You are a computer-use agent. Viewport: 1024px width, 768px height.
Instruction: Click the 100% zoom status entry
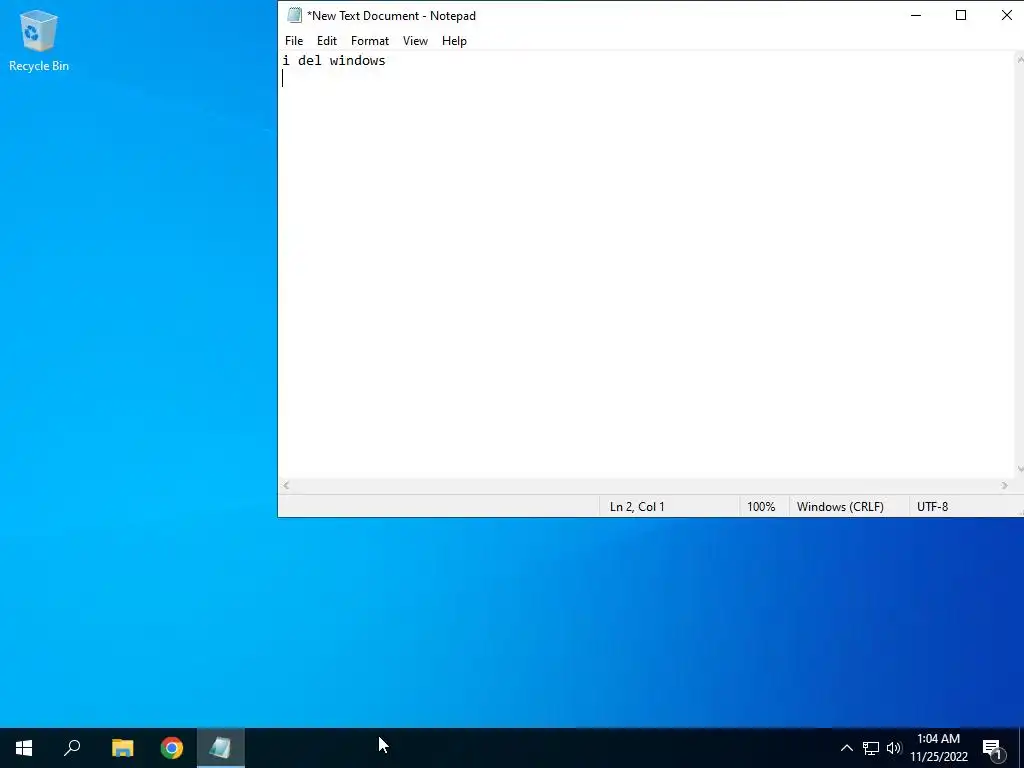(x=761, y=507)
